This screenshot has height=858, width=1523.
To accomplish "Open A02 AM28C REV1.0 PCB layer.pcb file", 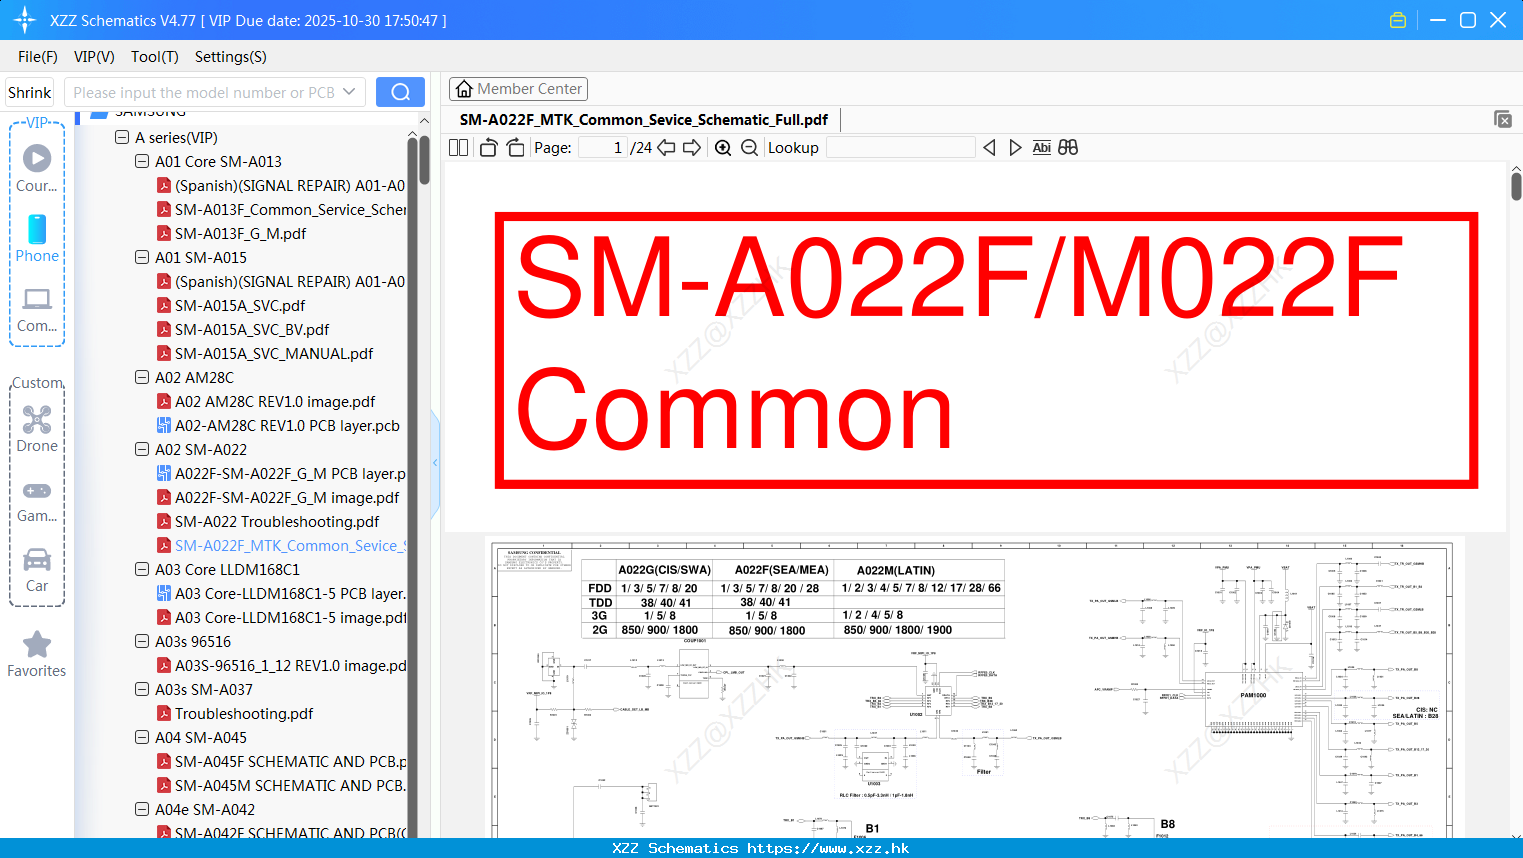I will pyautogui.click(x=287, y=425).
